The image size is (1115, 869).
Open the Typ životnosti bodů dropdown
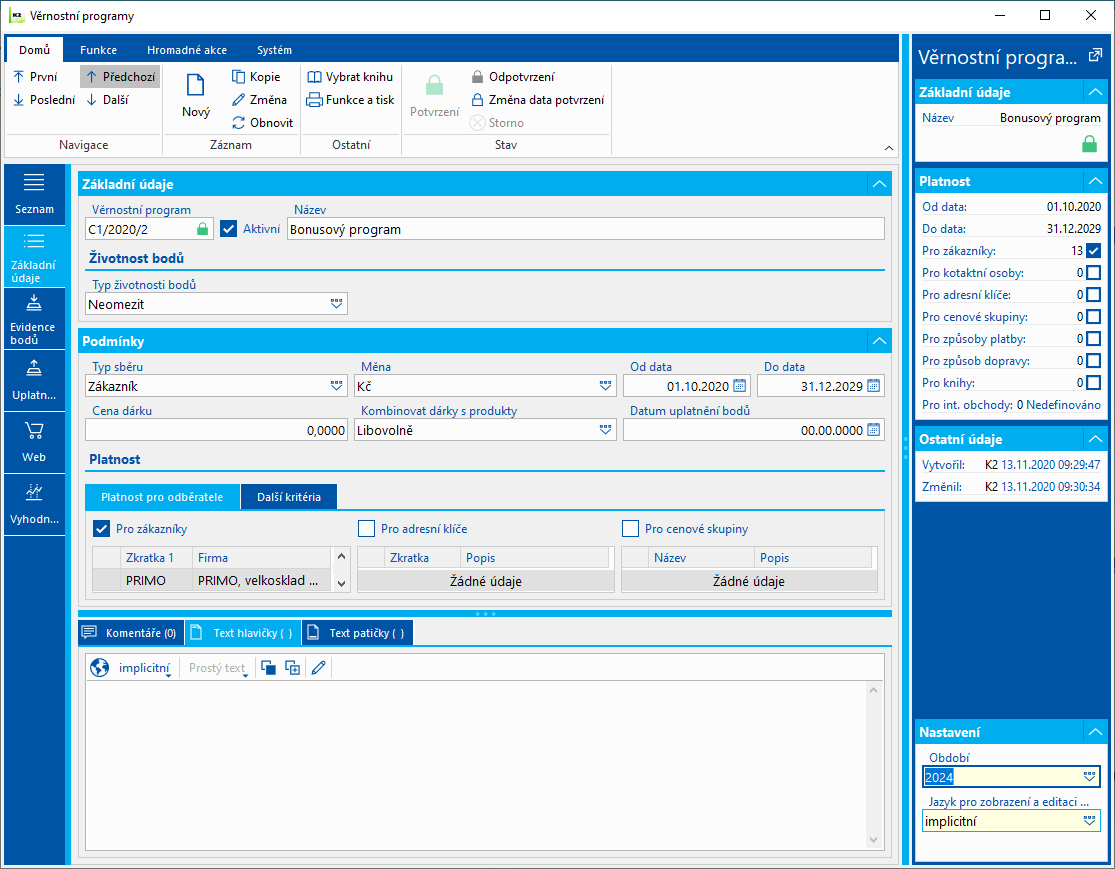click(x=336, y=303)
